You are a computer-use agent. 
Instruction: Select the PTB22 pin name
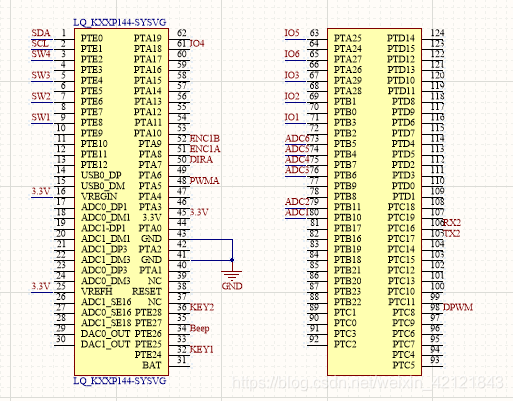point(348,302)
